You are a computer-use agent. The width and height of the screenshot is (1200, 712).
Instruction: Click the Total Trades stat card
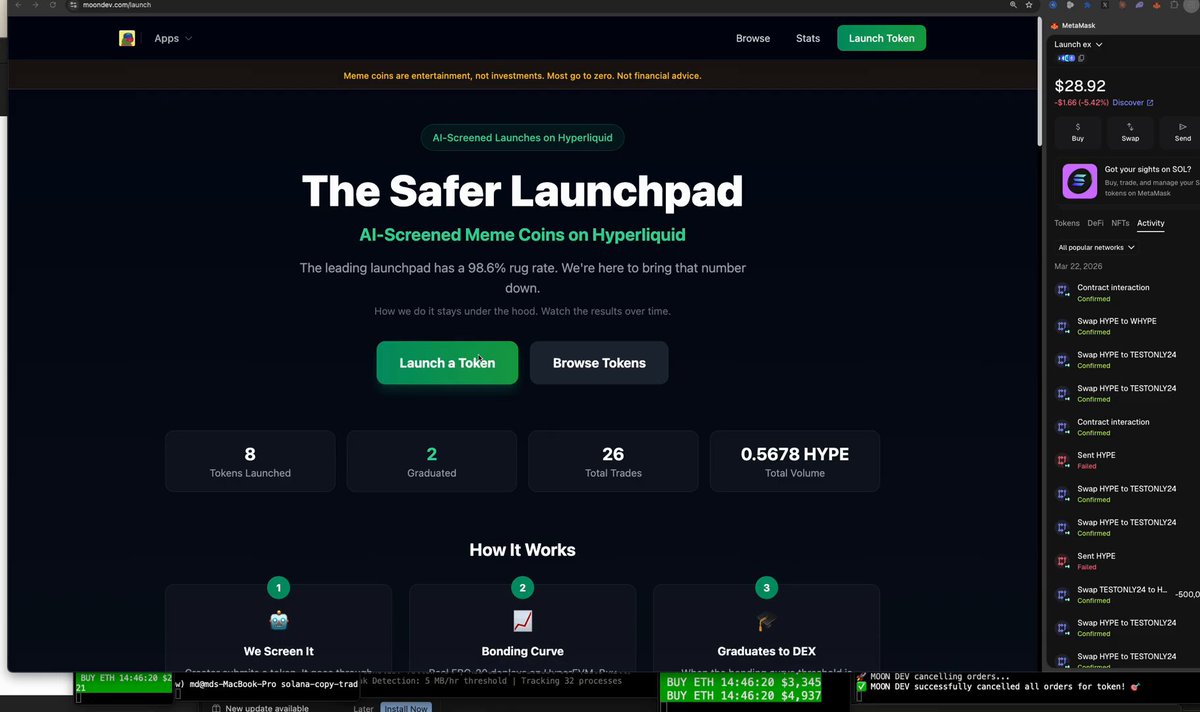point(613,461)
